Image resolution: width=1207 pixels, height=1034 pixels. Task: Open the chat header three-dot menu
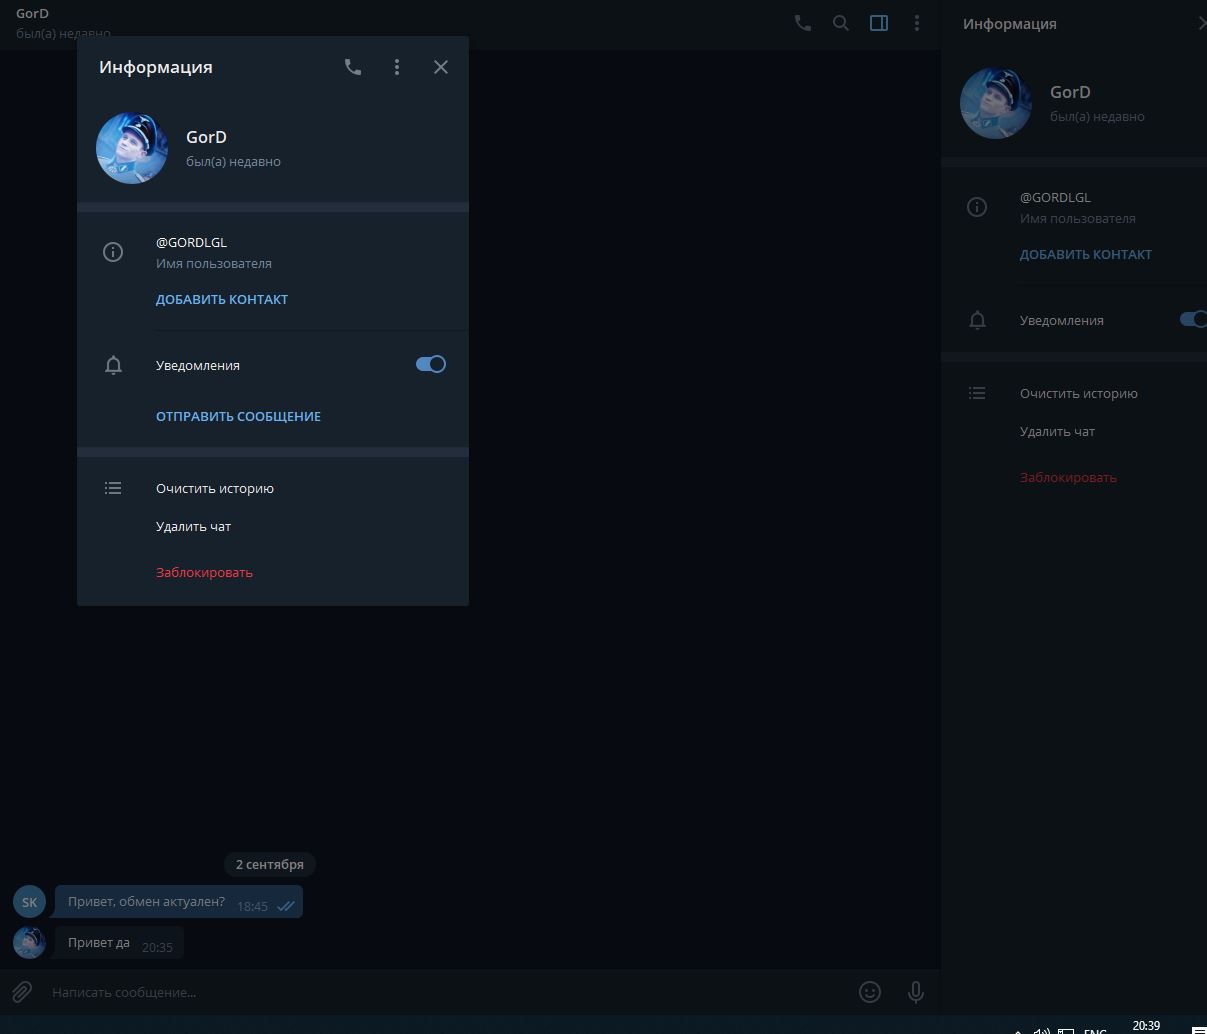tap(917, 23)
